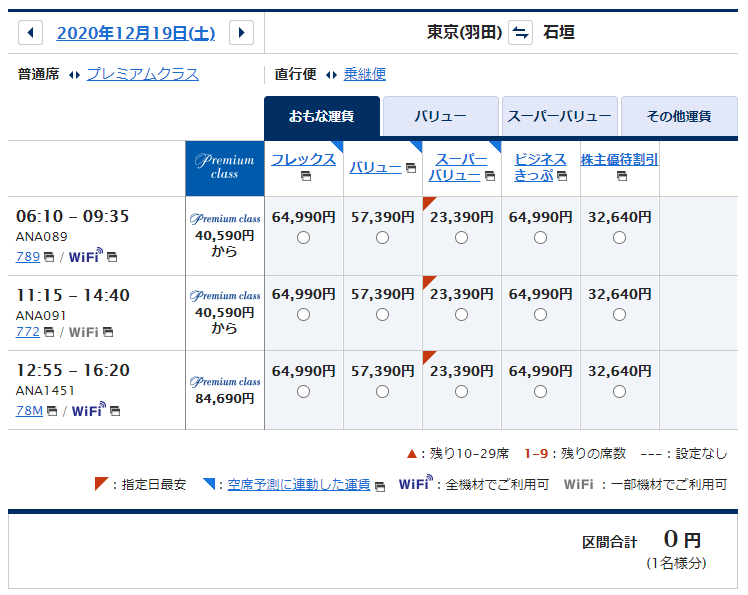748x595 pixels.
Task: Click WiFi logo for flight ANA1451
Action: (x=89, y=409)
